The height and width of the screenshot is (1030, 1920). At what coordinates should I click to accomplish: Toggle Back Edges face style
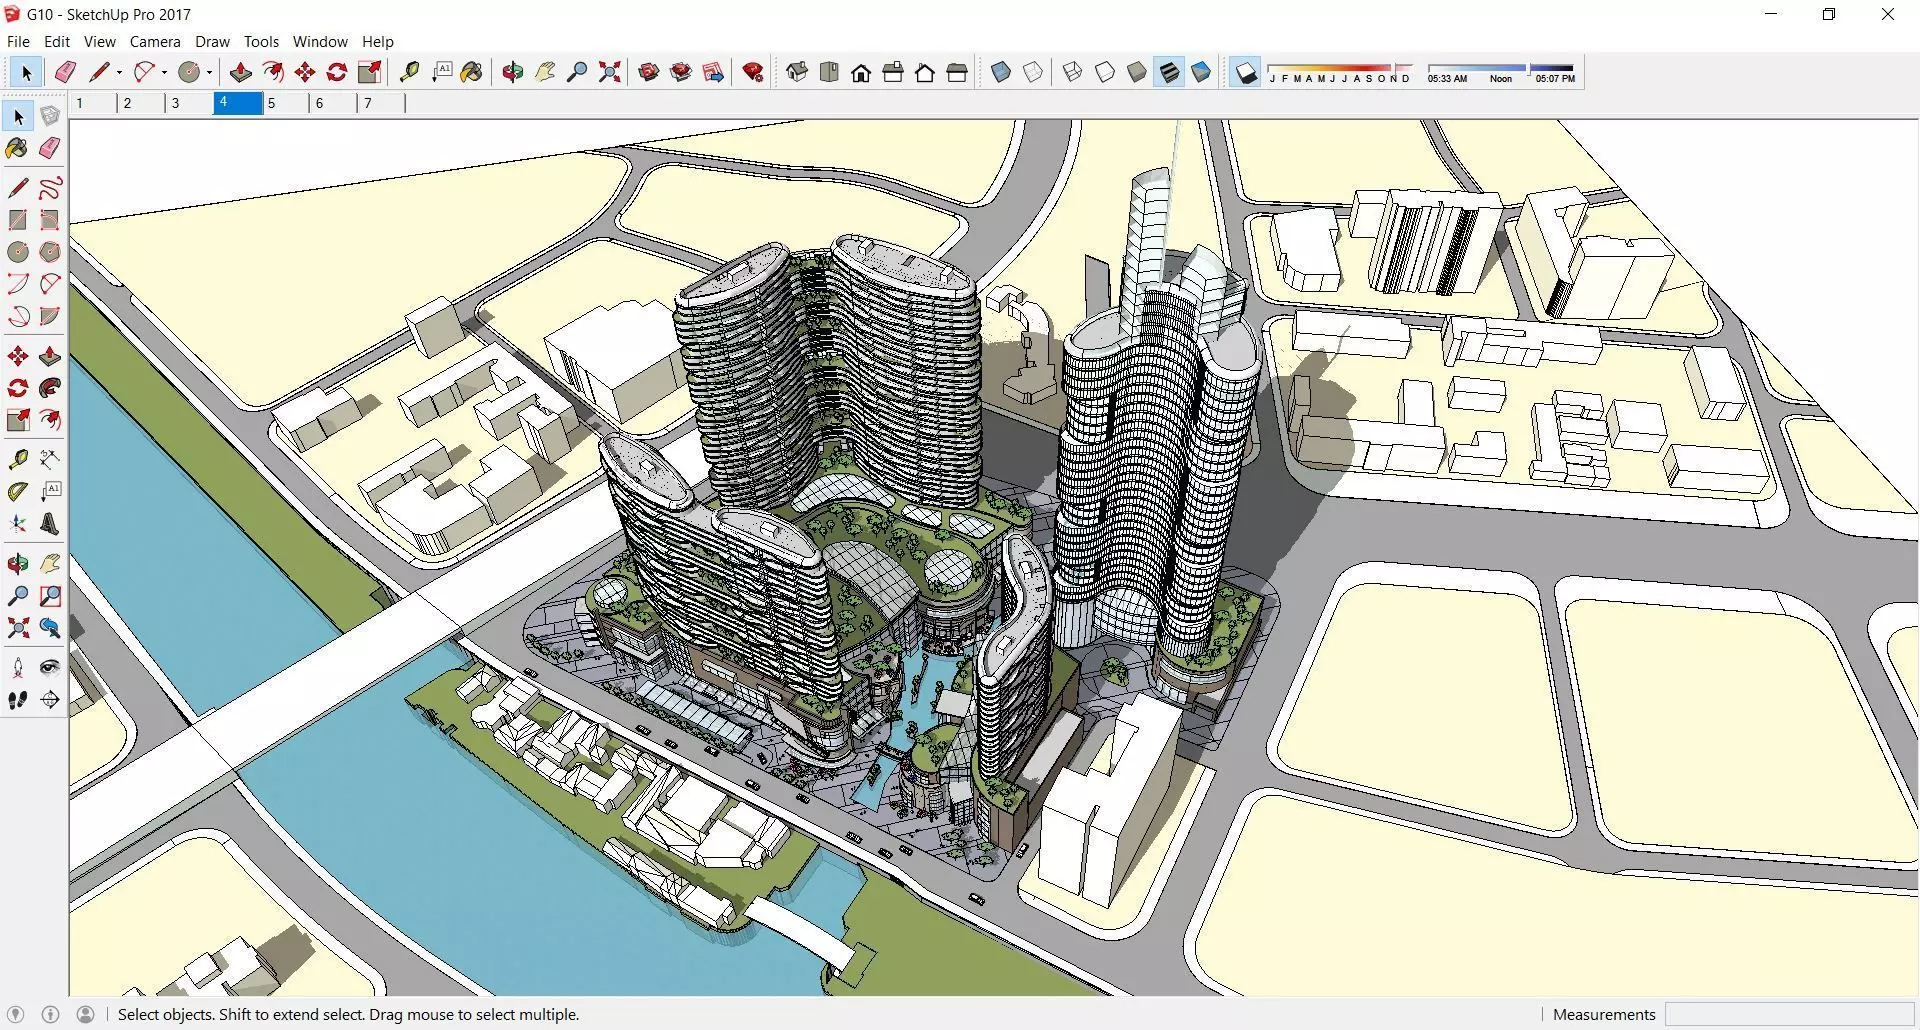point(1033,72)
